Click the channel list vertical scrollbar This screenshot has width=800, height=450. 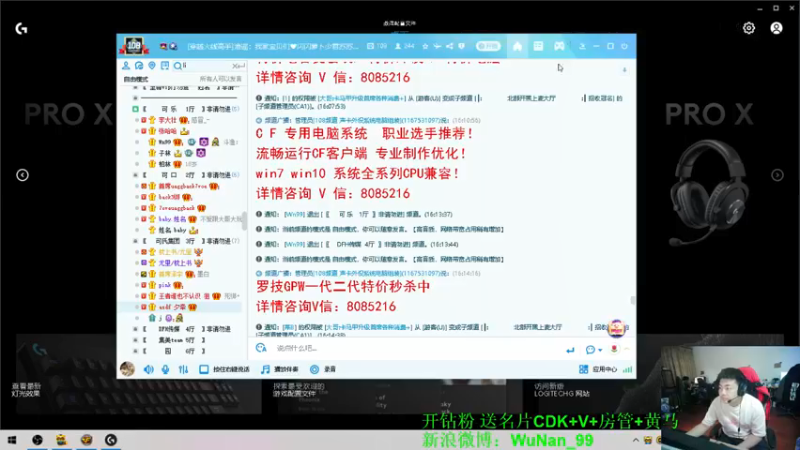(244, 220)
